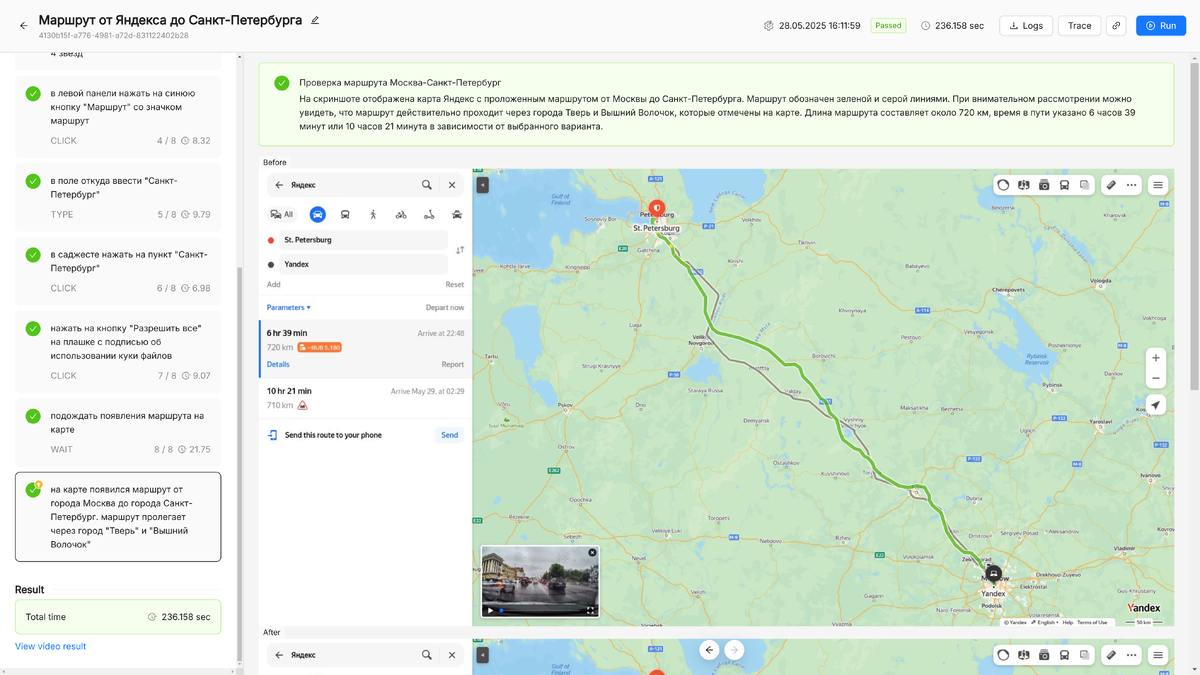Click Report on the first route
The width and height of the screenshot is (1200, 675).
[x=453, y=365]
